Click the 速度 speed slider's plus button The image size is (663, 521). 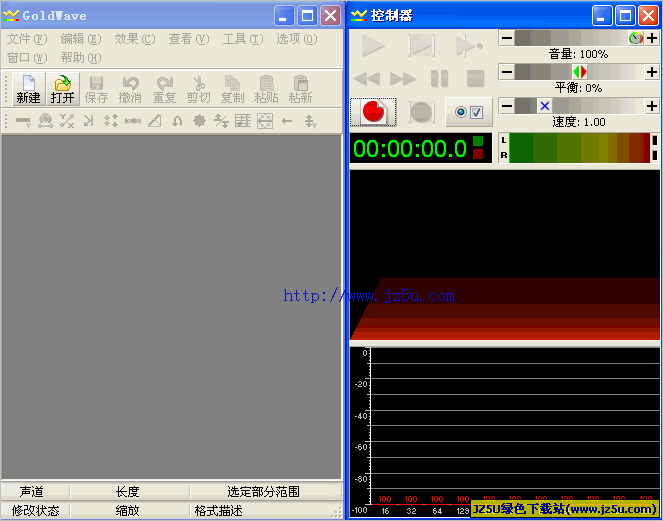[x=652, y=106]
